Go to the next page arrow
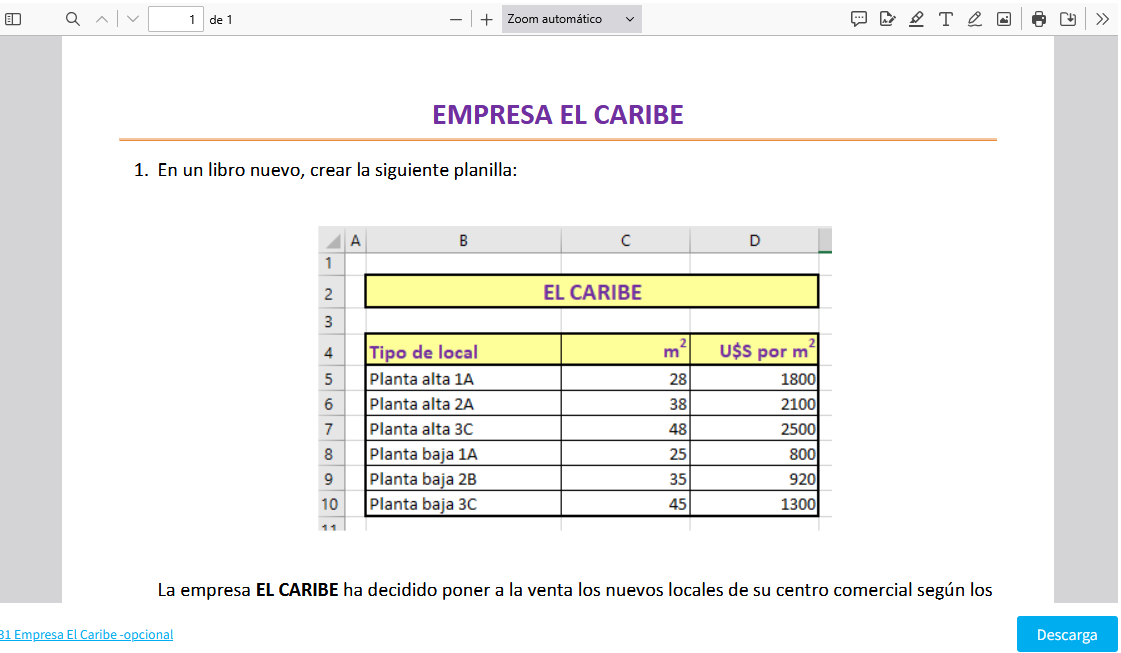The width and height of the screenshot is (1121, 653). click(x=133, y=19)
